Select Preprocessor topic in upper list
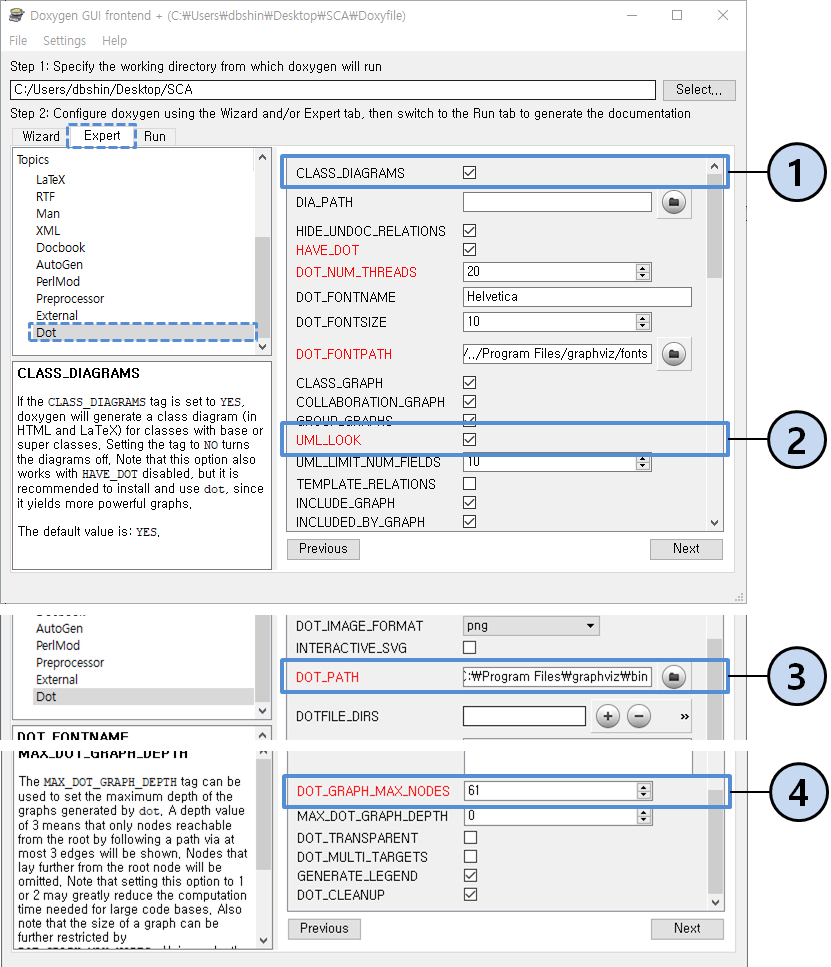Viewport: 831px width, 967px height. 70,299
